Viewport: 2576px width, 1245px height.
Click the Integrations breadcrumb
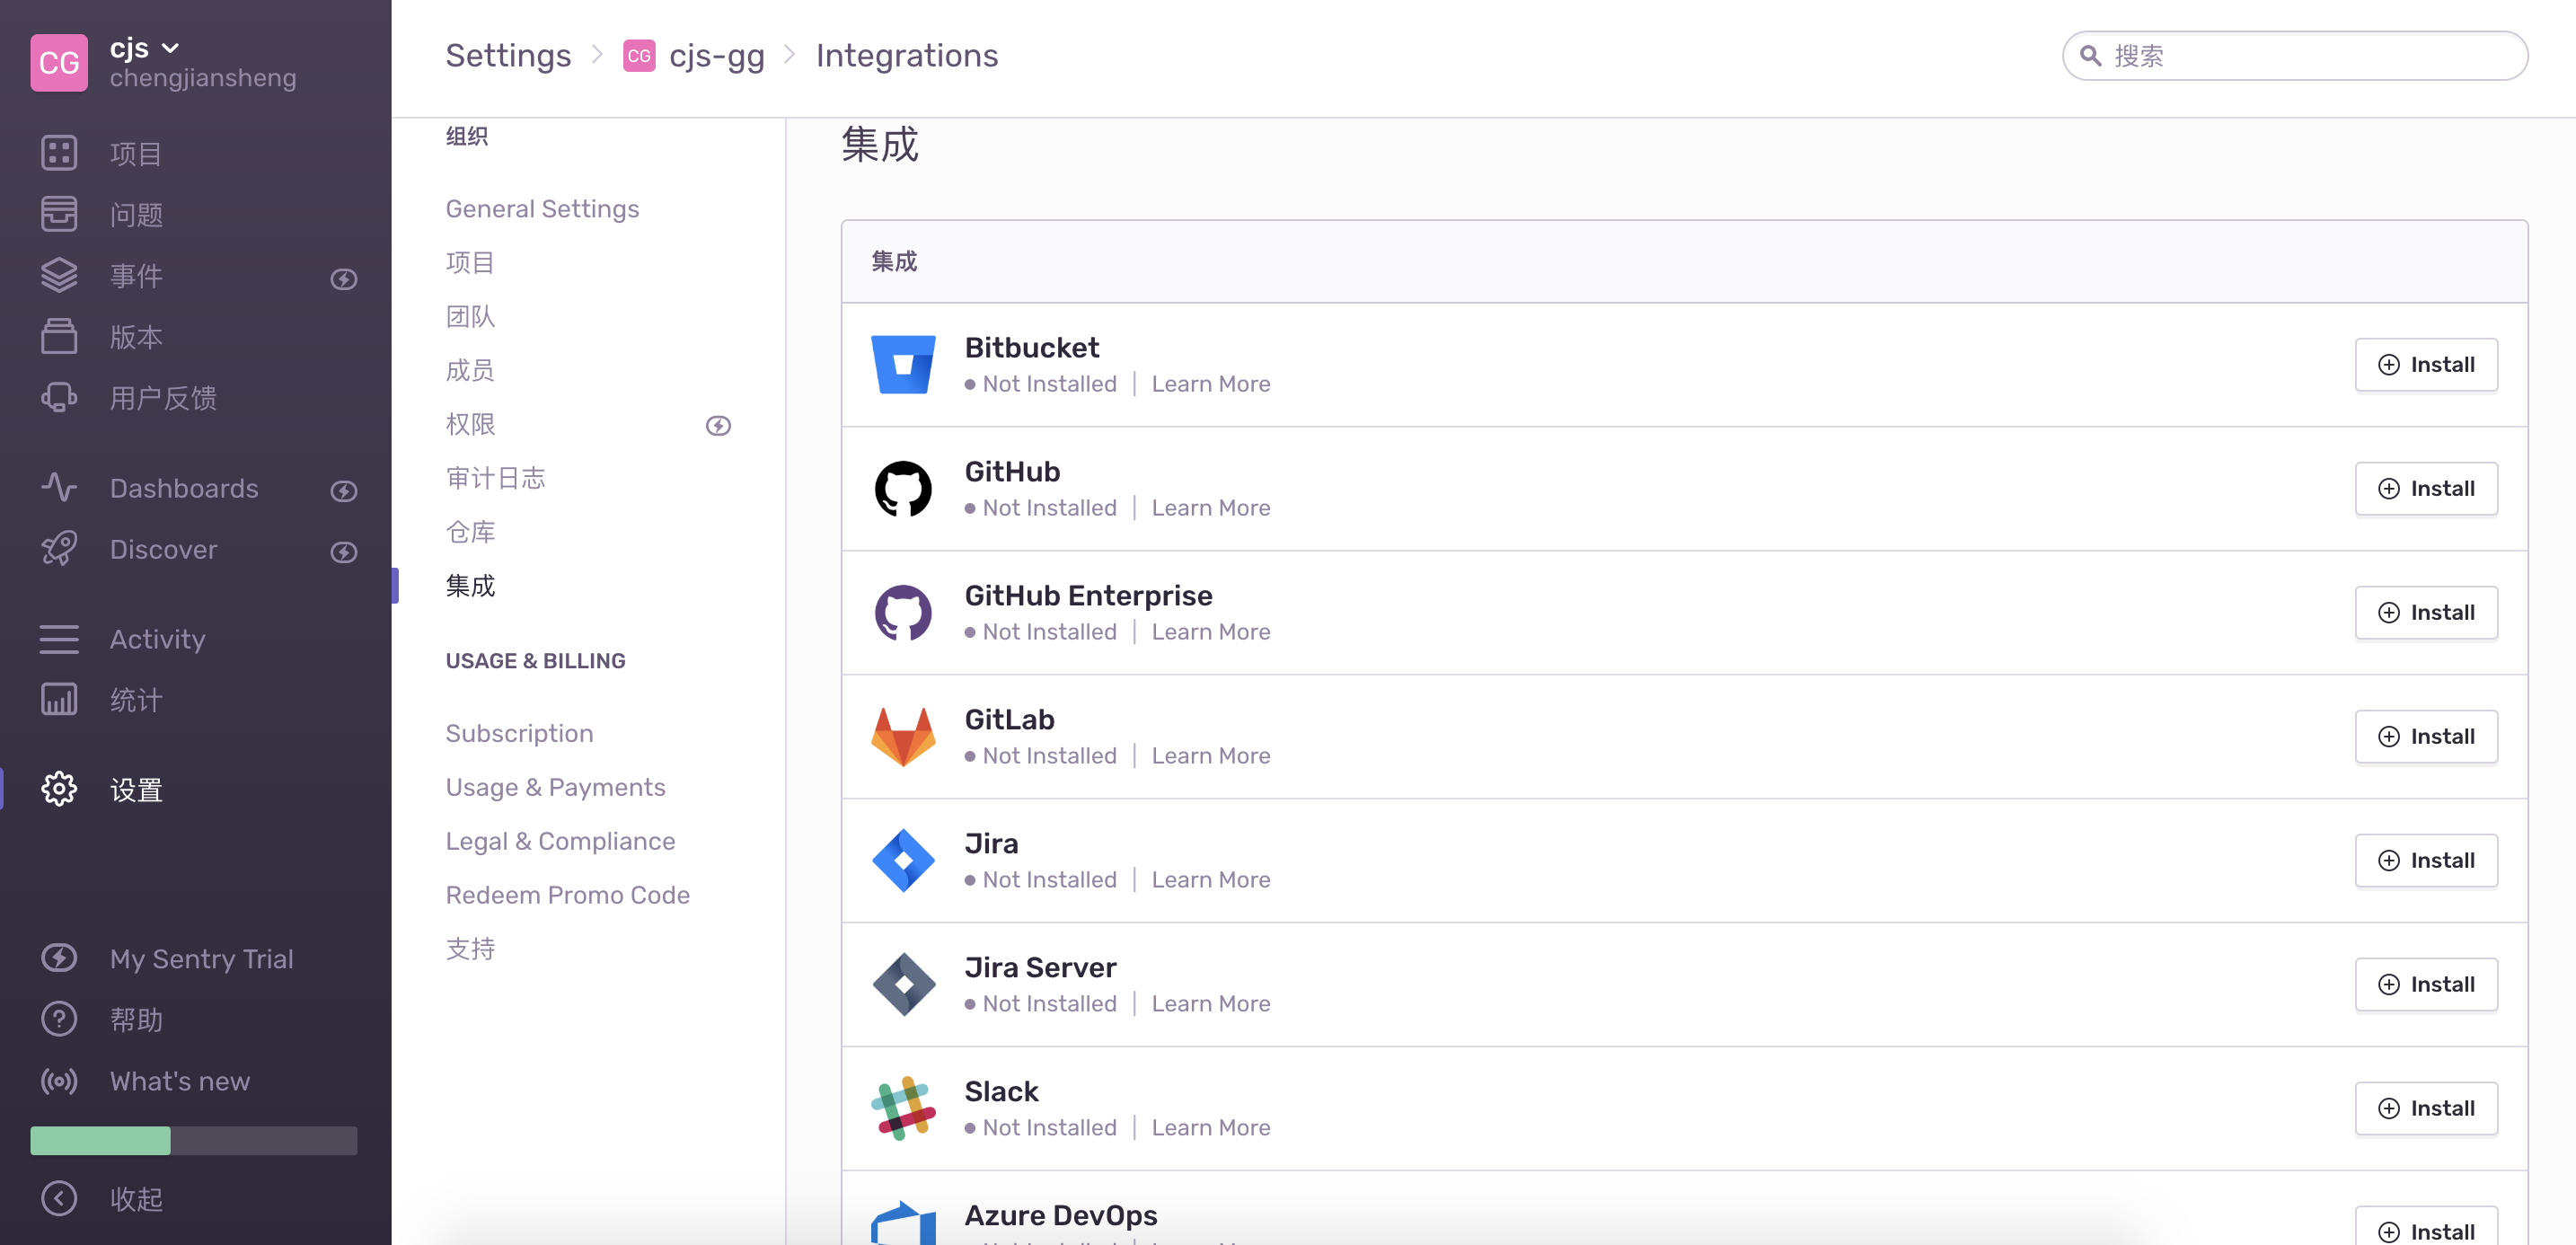pos(906,56)
